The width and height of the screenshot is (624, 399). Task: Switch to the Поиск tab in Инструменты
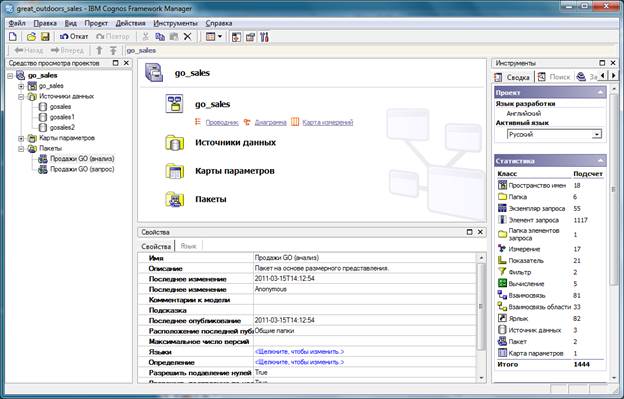pos(554,77)
